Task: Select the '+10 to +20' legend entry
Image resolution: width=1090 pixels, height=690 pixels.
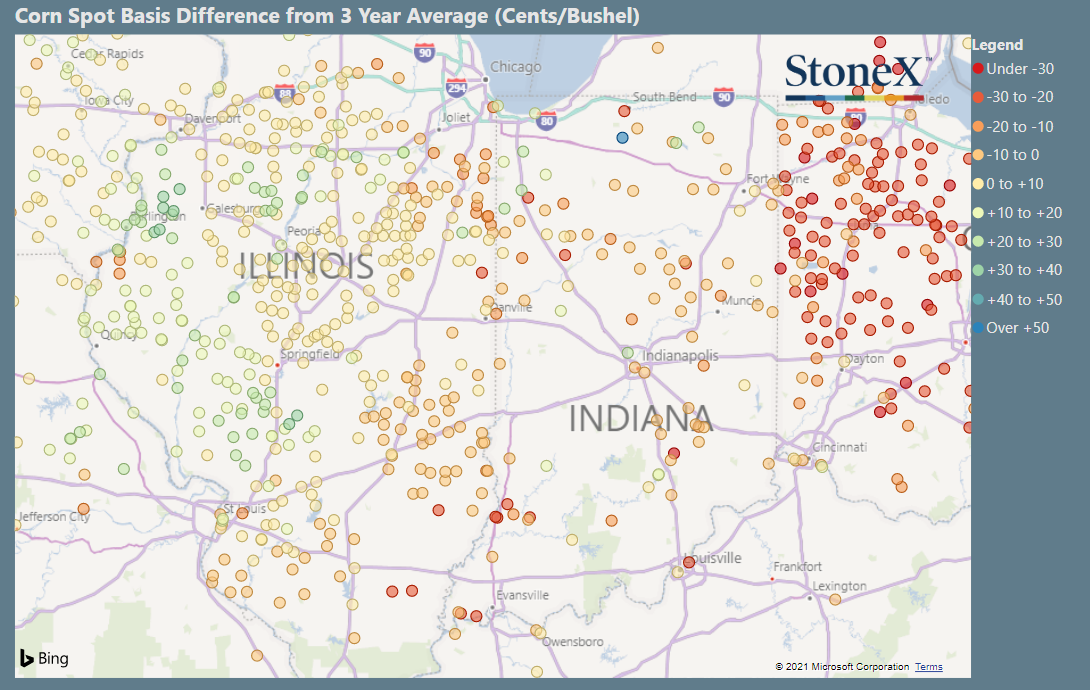Action: click(x=1017, y=213)
